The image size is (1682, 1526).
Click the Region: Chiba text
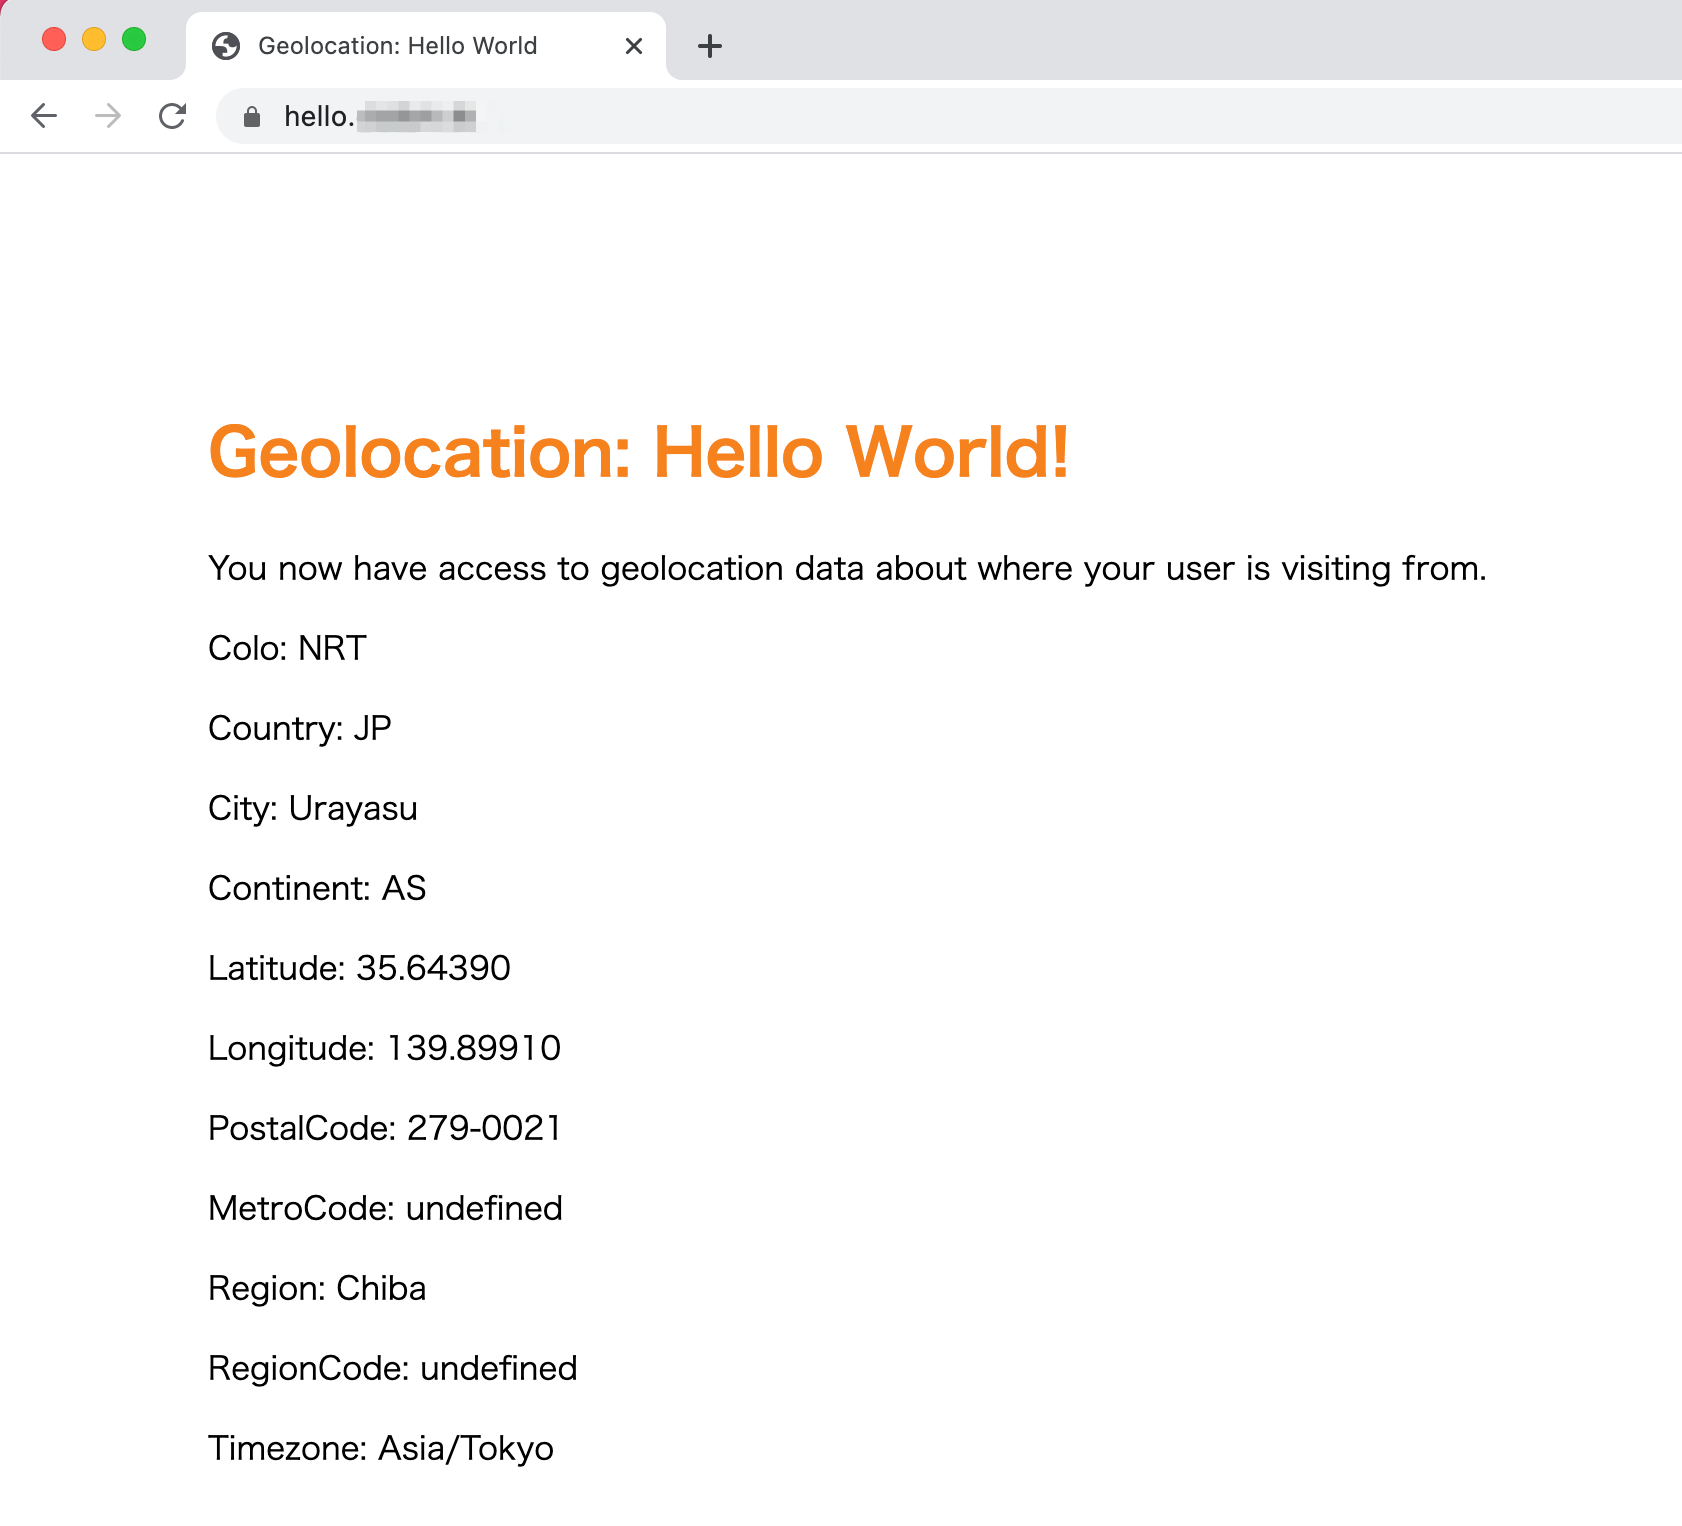317,1288
